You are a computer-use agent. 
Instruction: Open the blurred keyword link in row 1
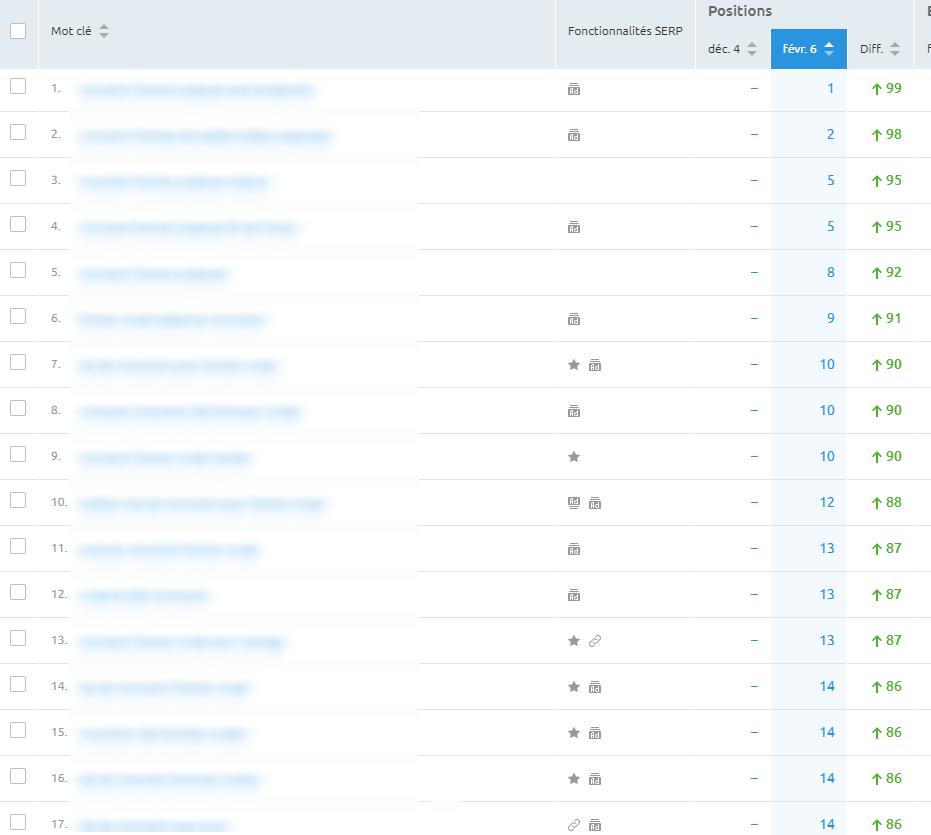coord(196,90)
